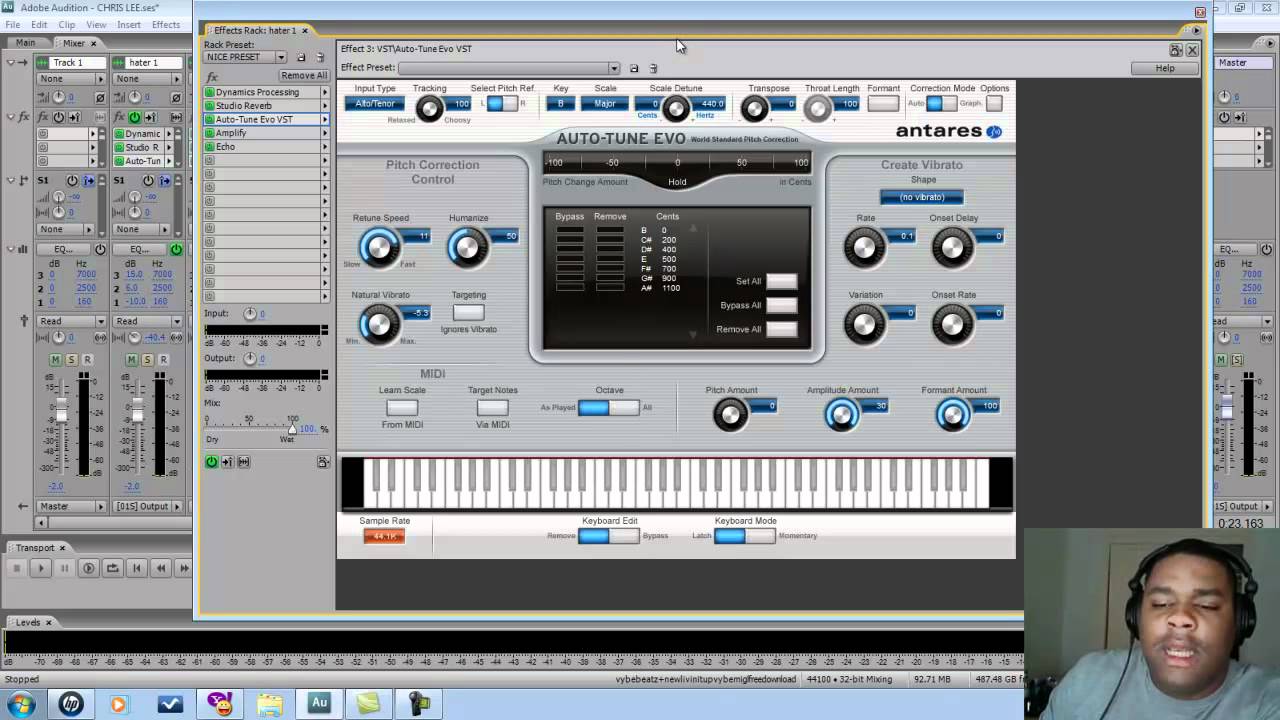Click the vibrato Rate knob
The height and width of the screenshot is (720, 1280).
tap(864, 247)
